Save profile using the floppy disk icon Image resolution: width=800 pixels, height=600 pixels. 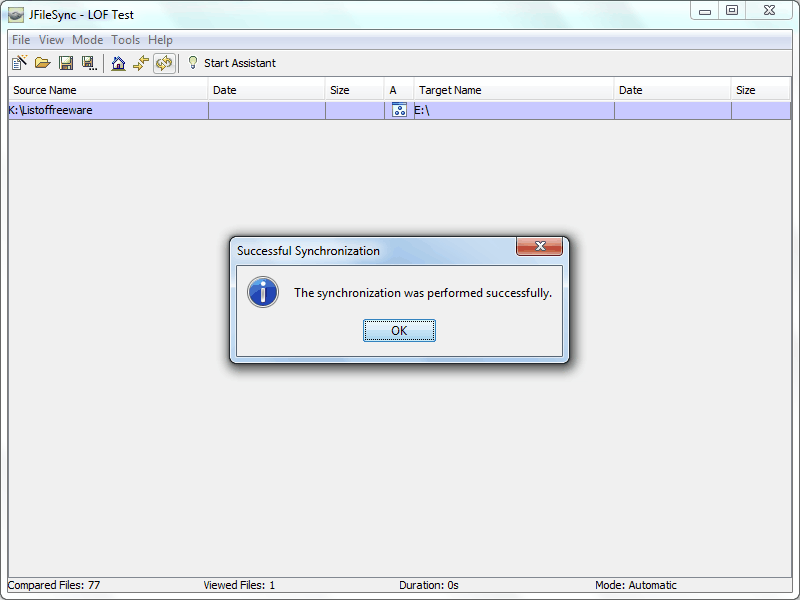[66, 63]
